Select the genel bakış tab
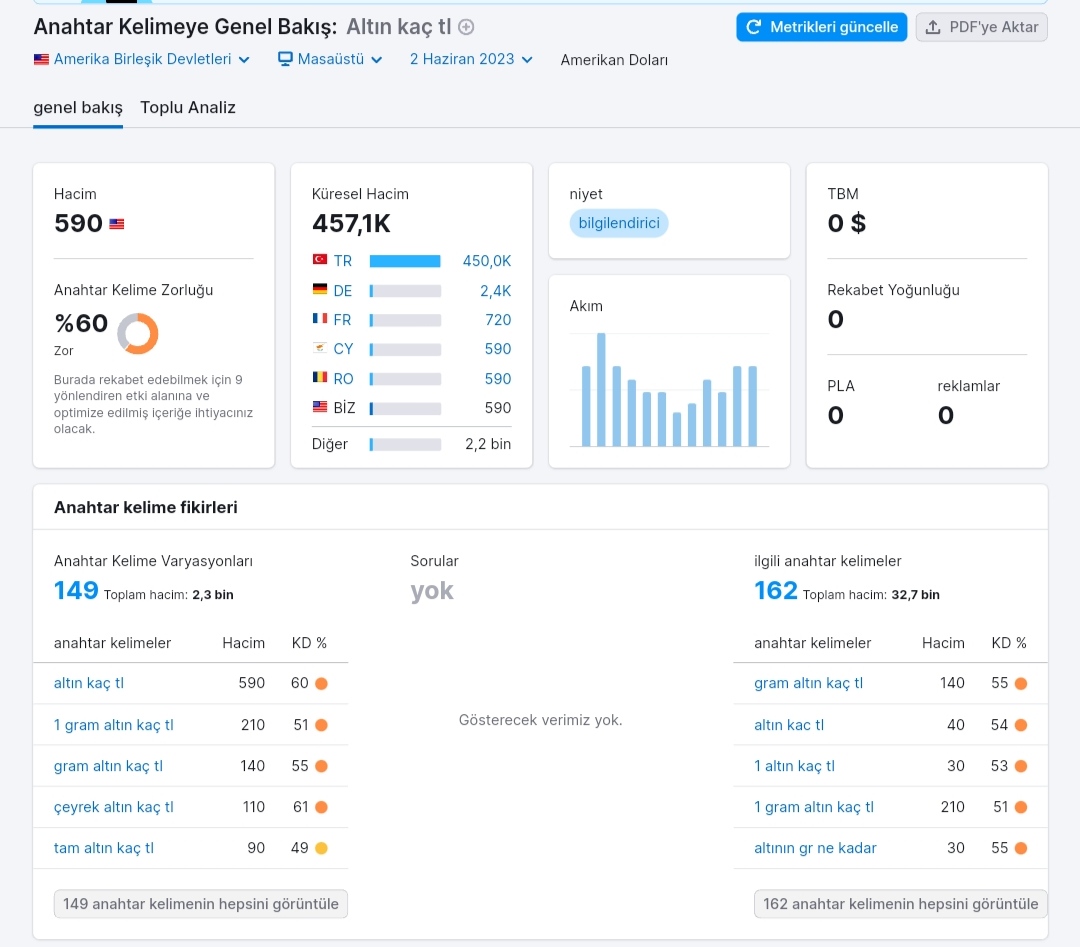 tap(78, 107)
